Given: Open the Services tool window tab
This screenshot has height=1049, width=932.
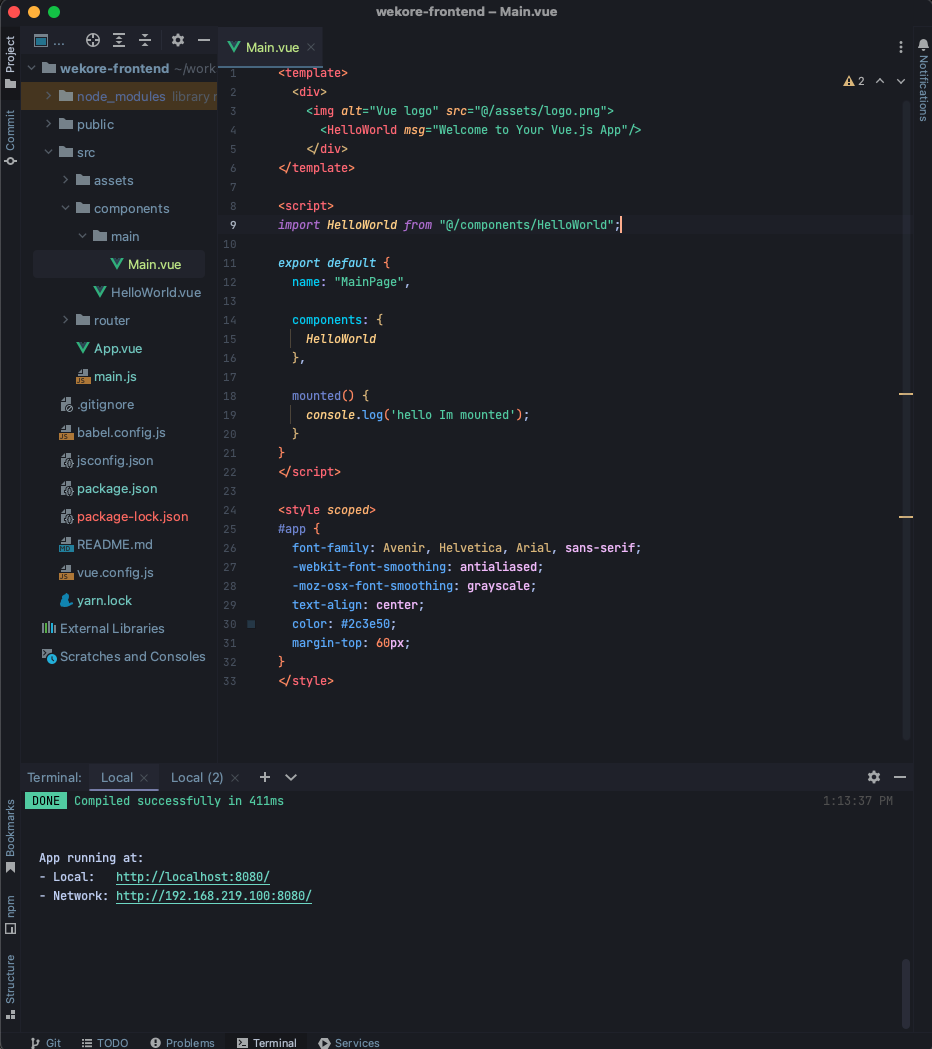Looking at the screenshot, I should [349, 1042].
